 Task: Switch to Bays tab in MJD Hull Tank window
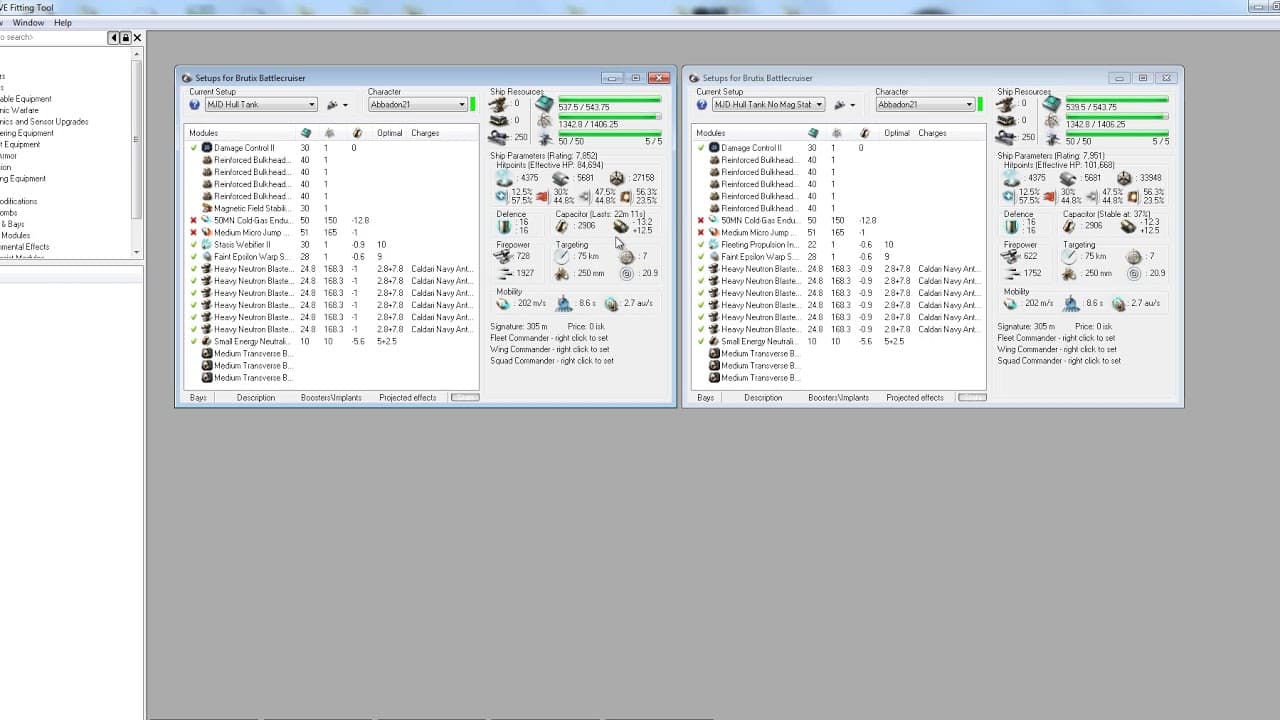tap(198, 397)
